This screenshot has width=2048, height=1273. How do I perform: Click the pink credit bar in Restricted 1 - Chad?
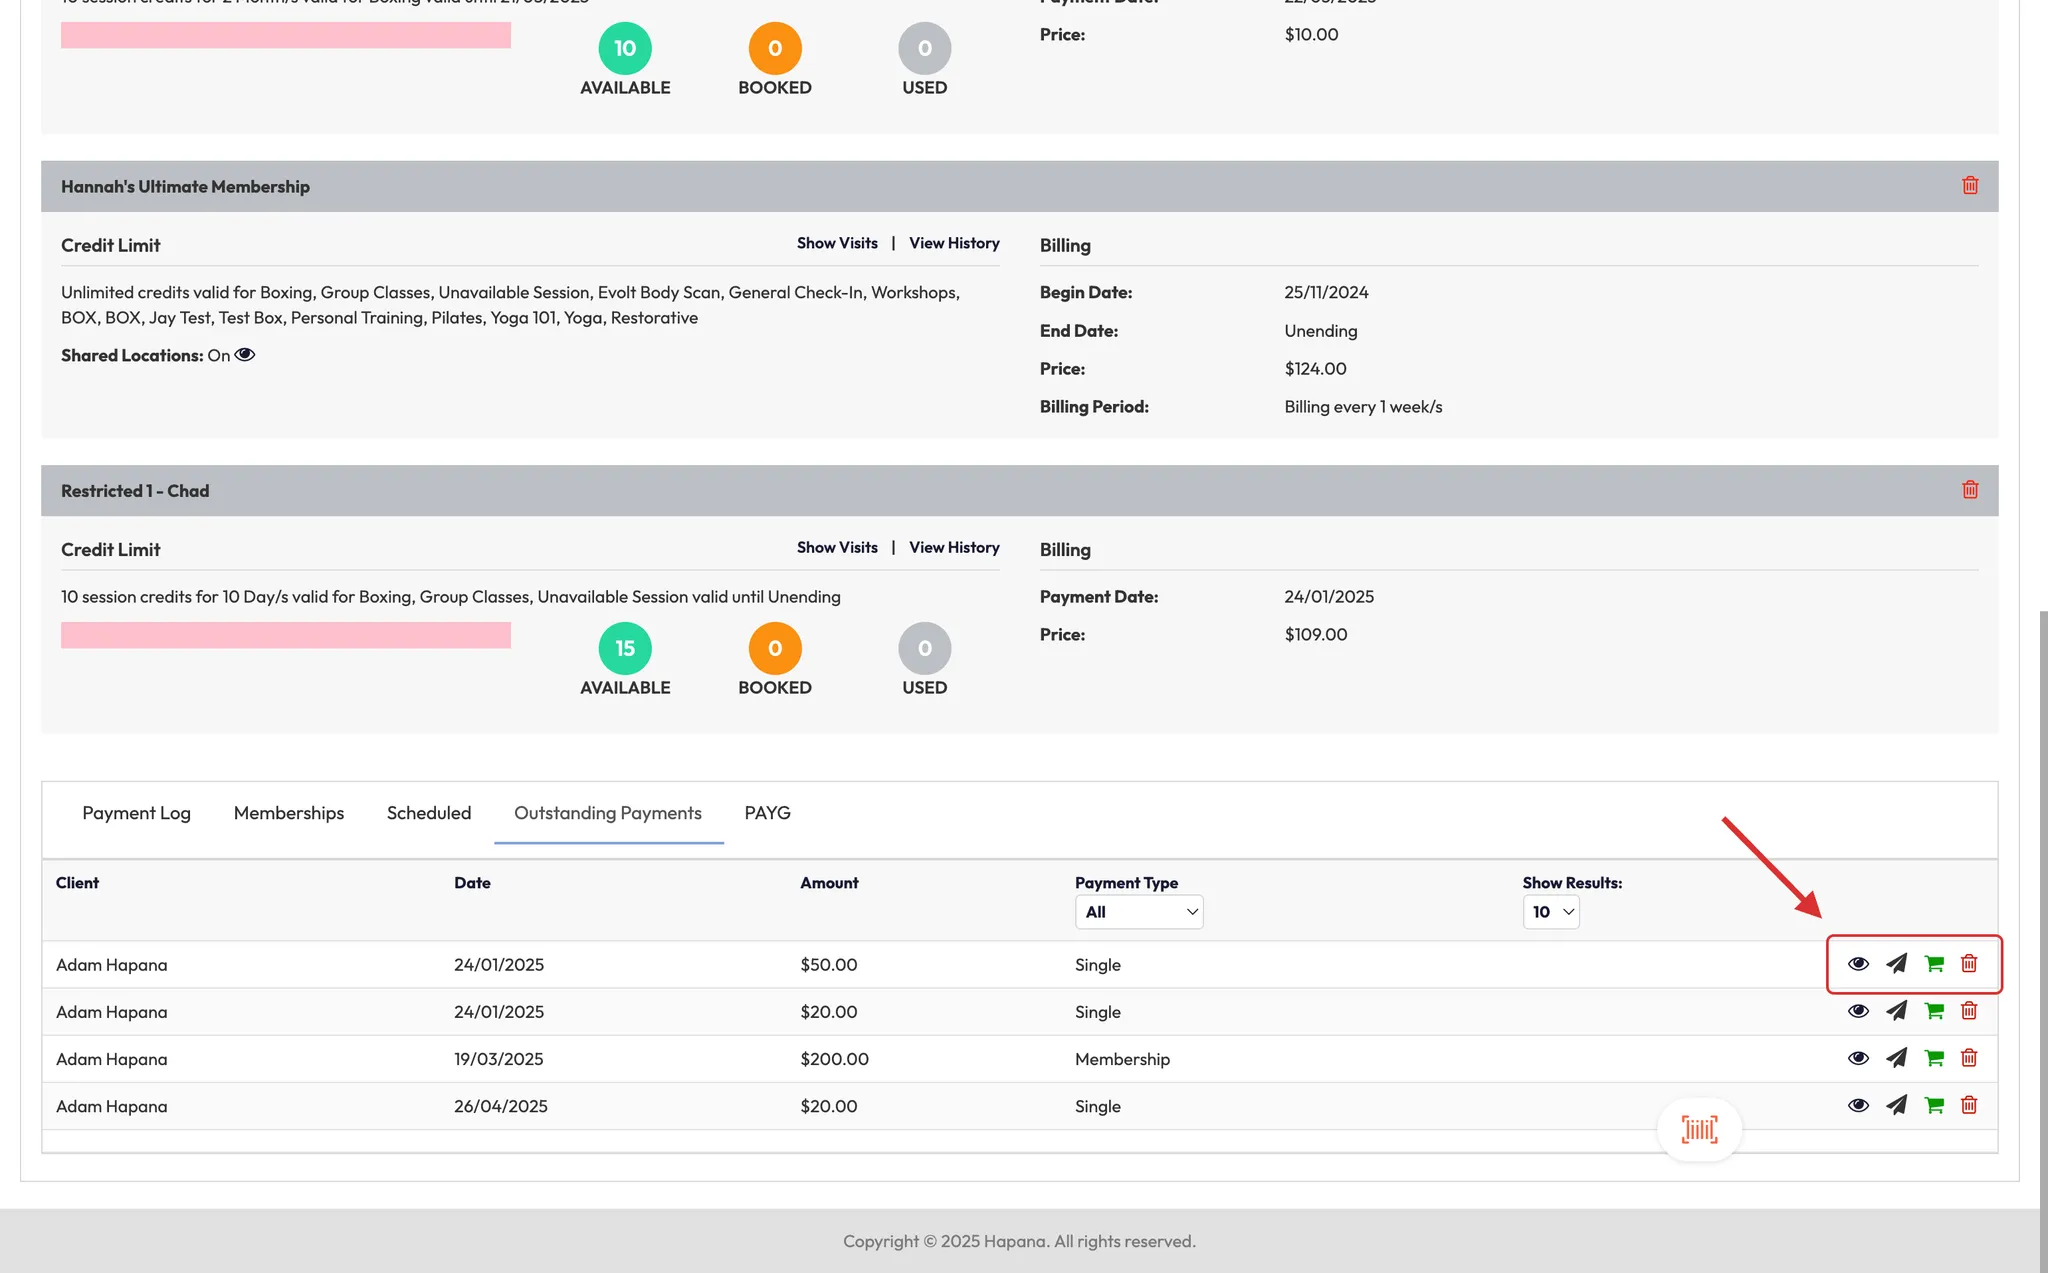(286, 635)
